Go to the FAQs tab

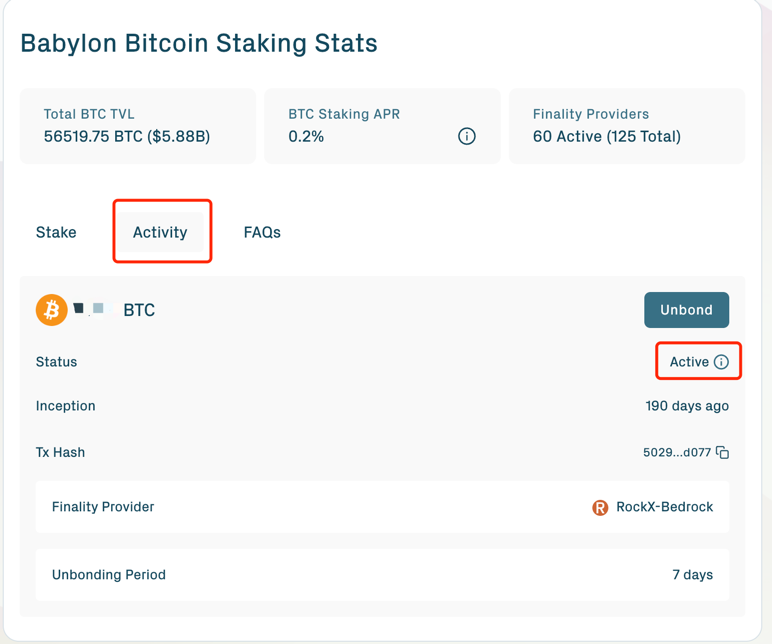tap(262, 232)
